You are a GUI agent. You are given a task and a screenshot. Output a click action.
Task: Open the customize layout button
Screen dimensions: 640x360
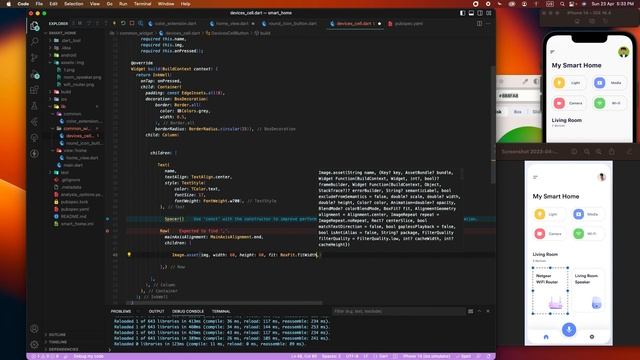(489, 13)
